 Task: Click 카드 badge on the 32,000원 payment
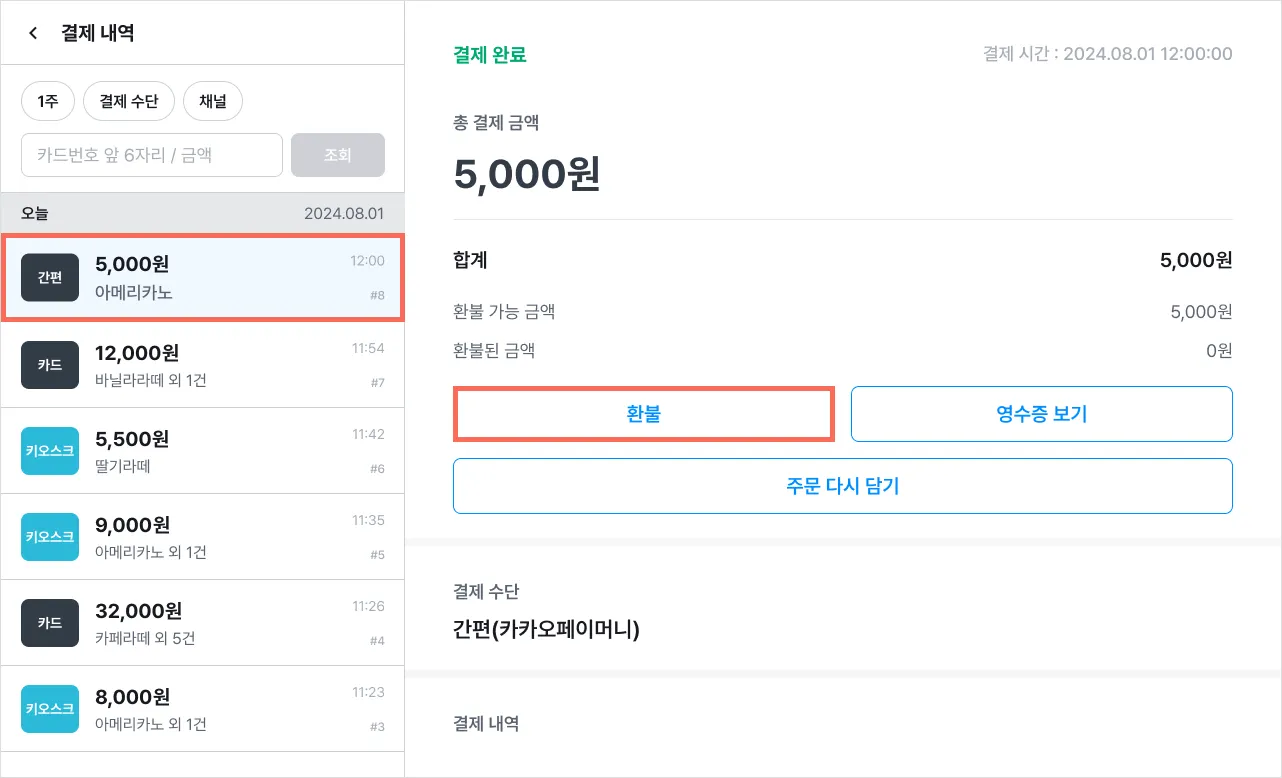click(x=50, y=623)
